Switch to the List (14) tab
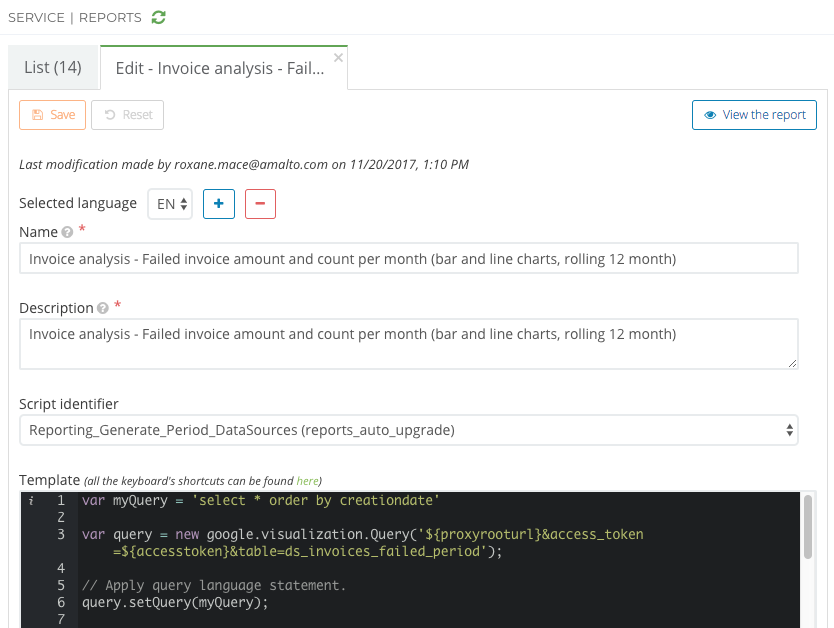 [53, 68]
